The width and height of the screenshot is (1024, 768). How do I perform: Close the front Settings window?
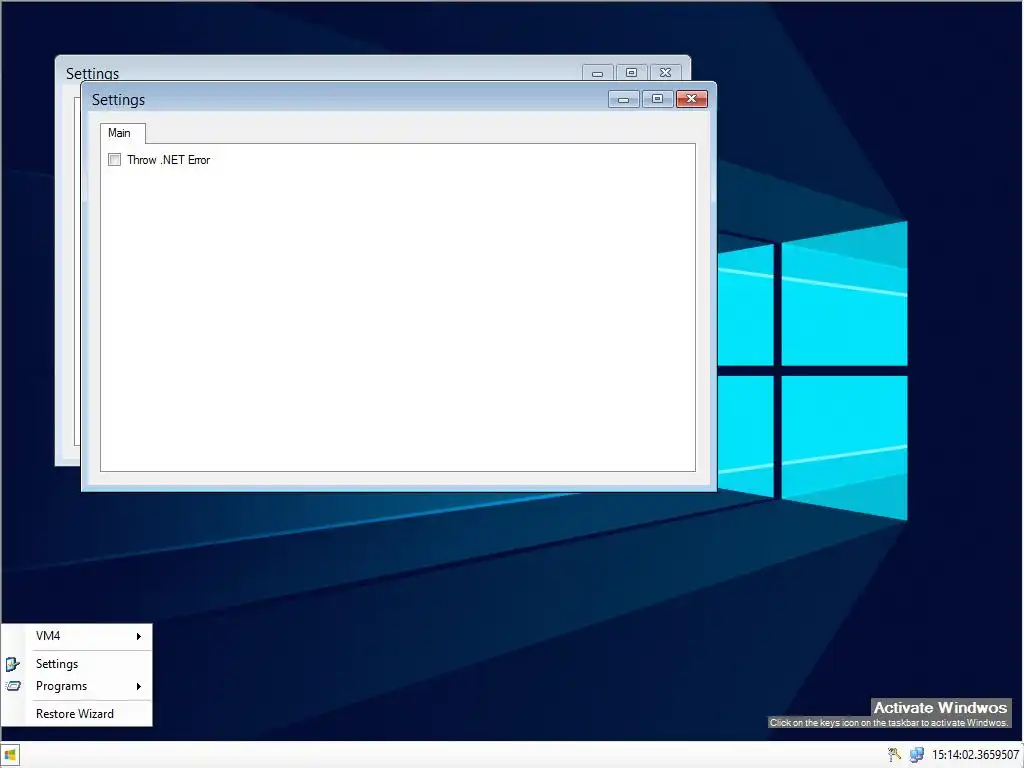(692, 99)
